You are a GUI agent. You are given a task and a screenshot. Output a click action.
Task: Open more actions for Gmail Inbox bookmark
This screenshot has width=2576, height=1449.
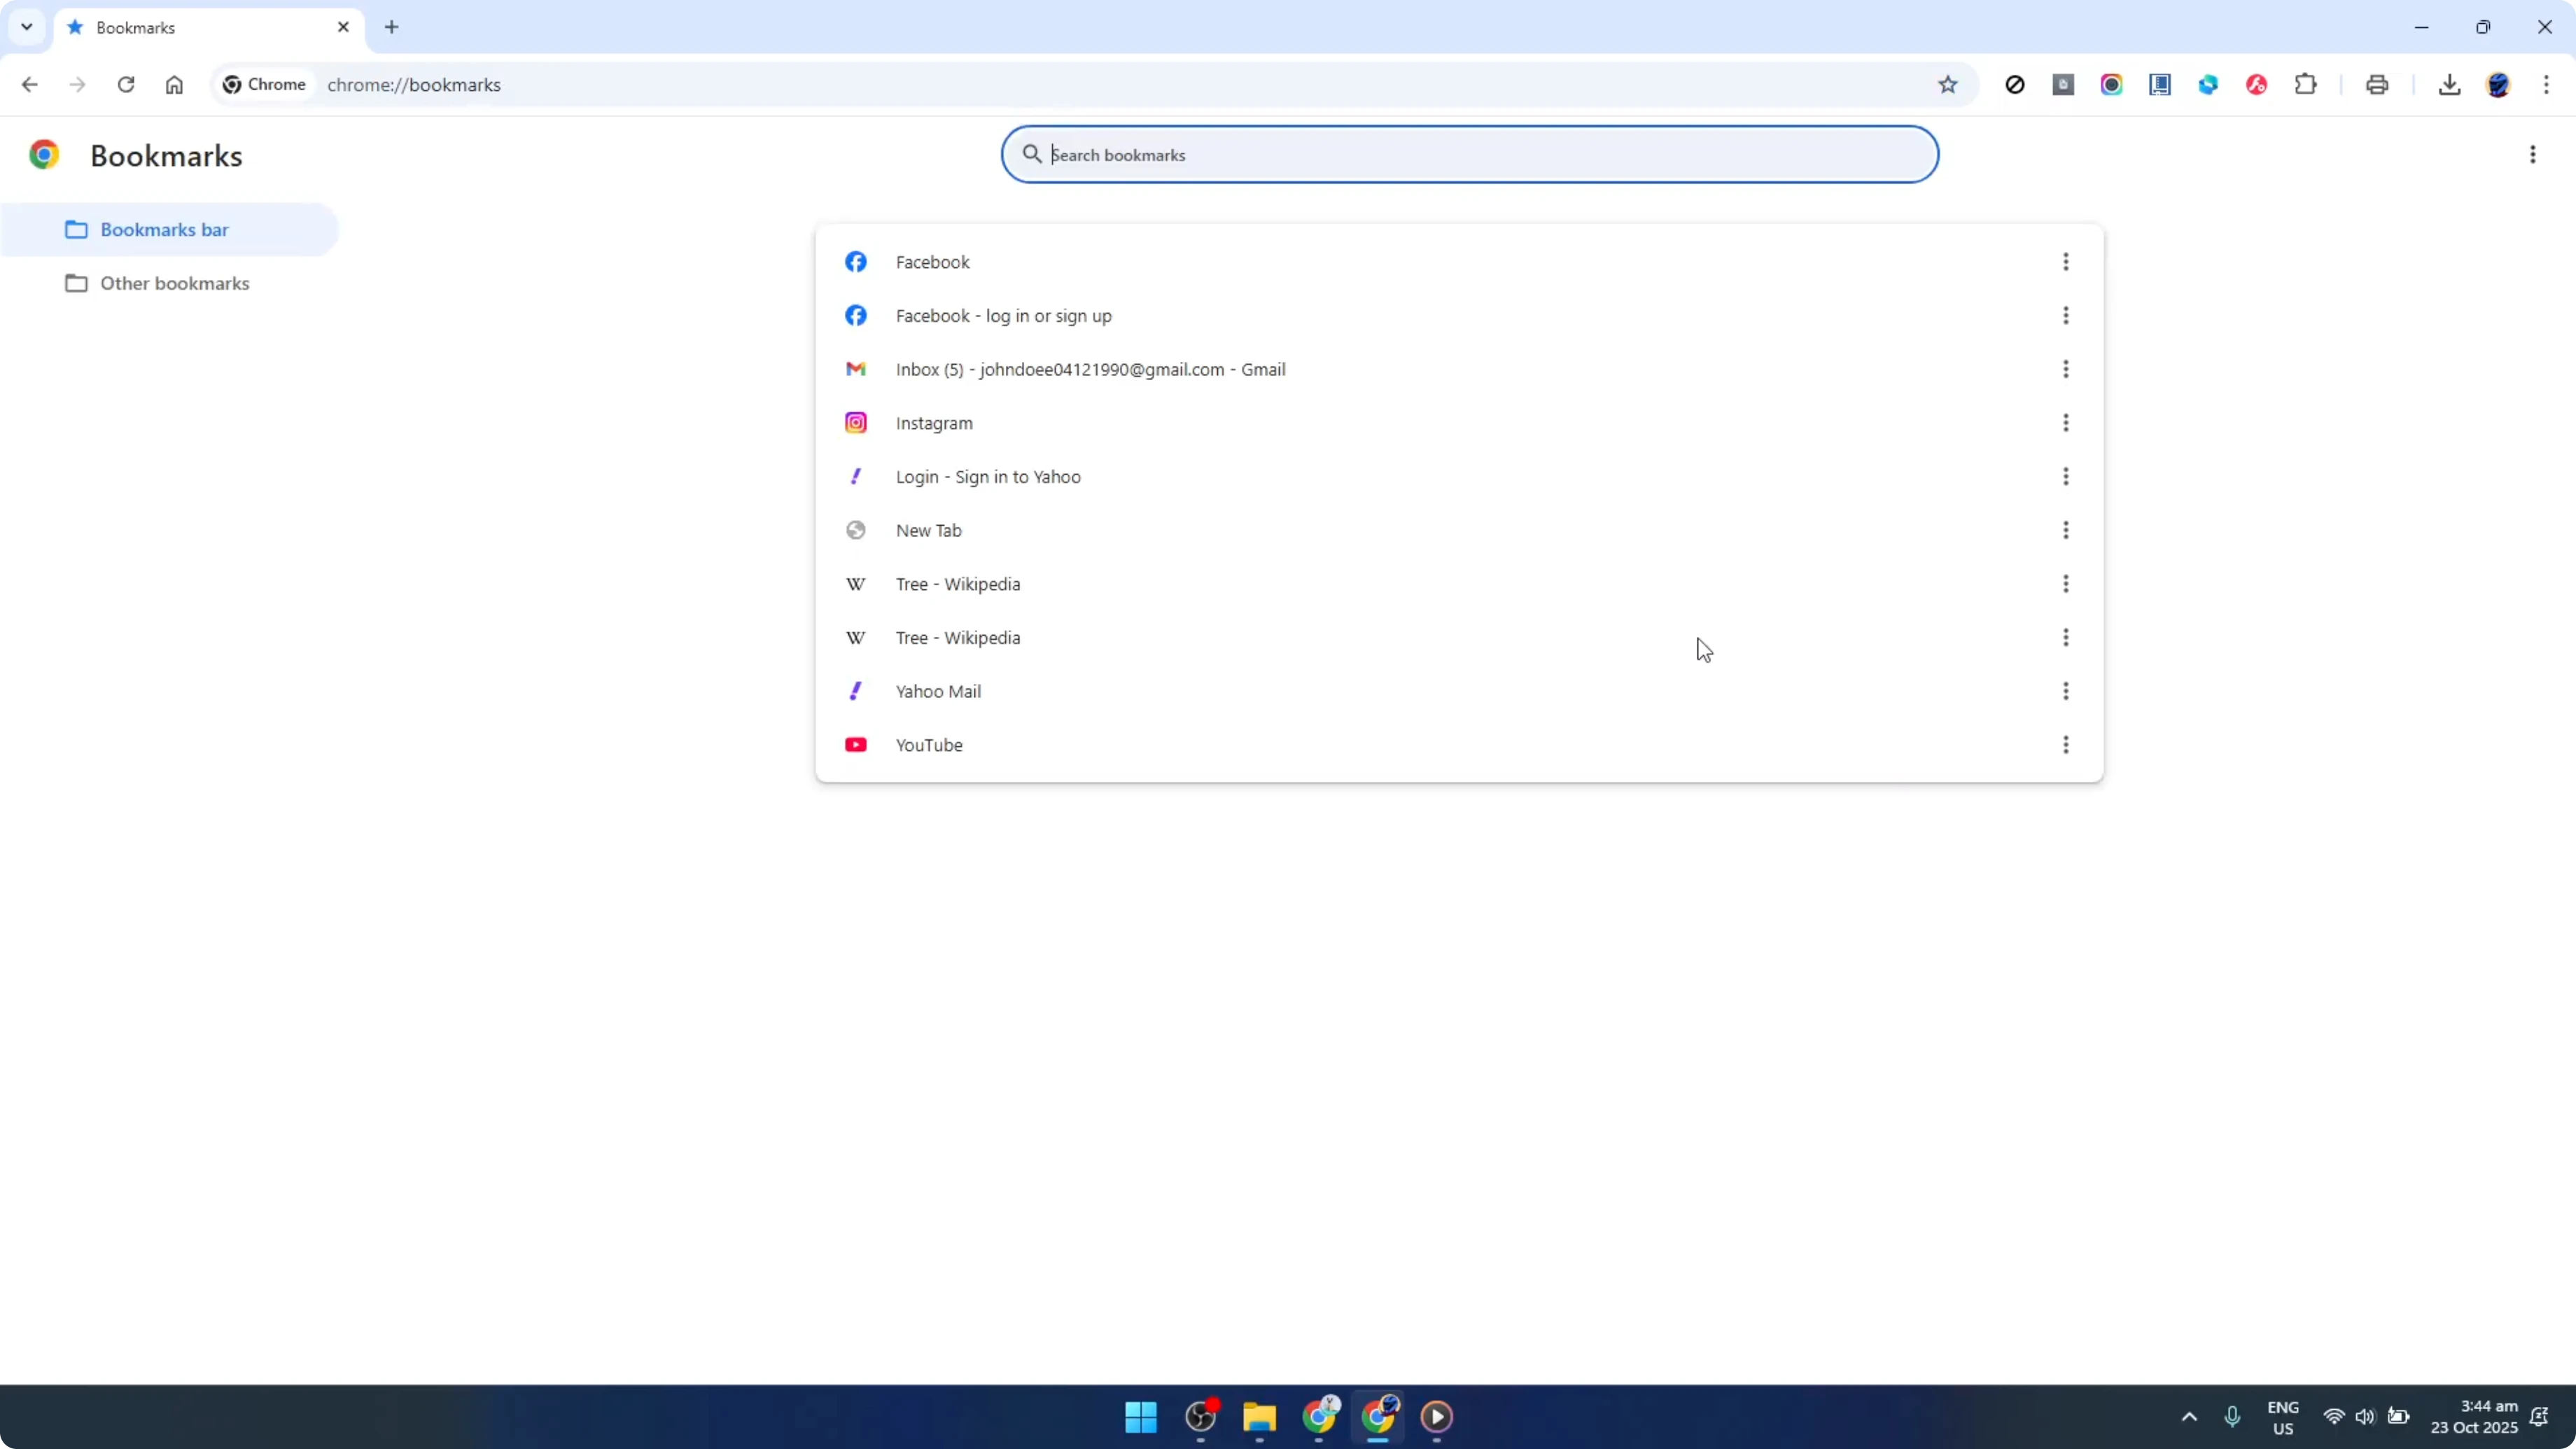[x=2066, y=369]
